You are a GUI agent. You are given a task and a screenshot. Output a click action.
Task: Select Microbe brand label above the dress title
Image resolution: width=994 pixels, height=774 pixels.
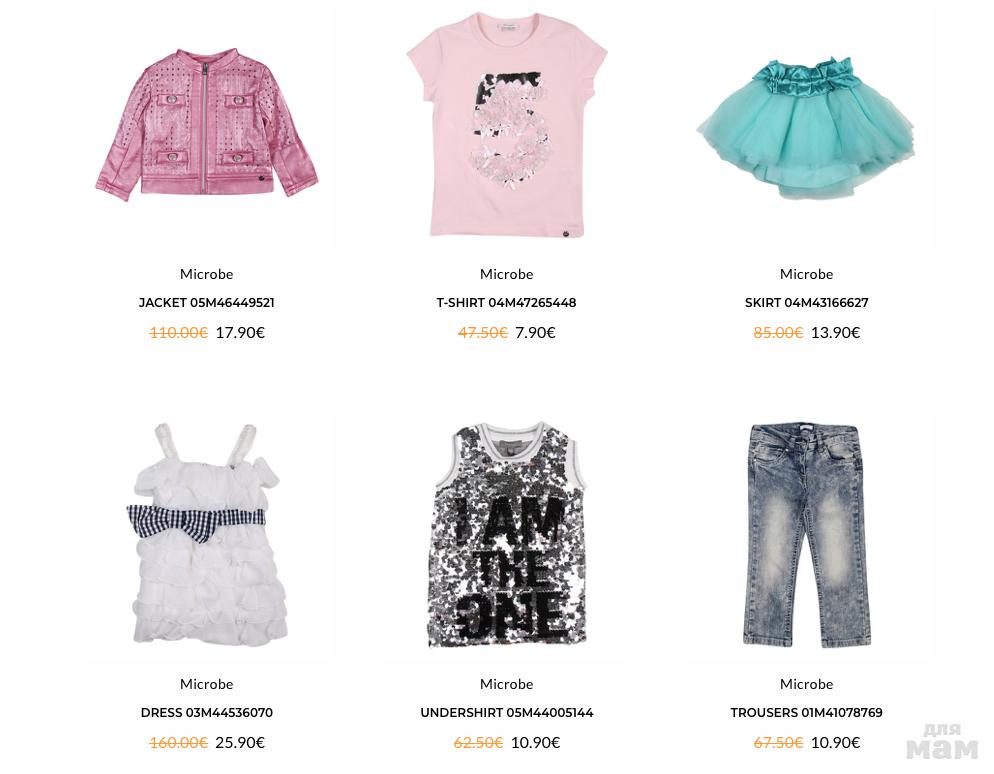click(x=207, y=684)
